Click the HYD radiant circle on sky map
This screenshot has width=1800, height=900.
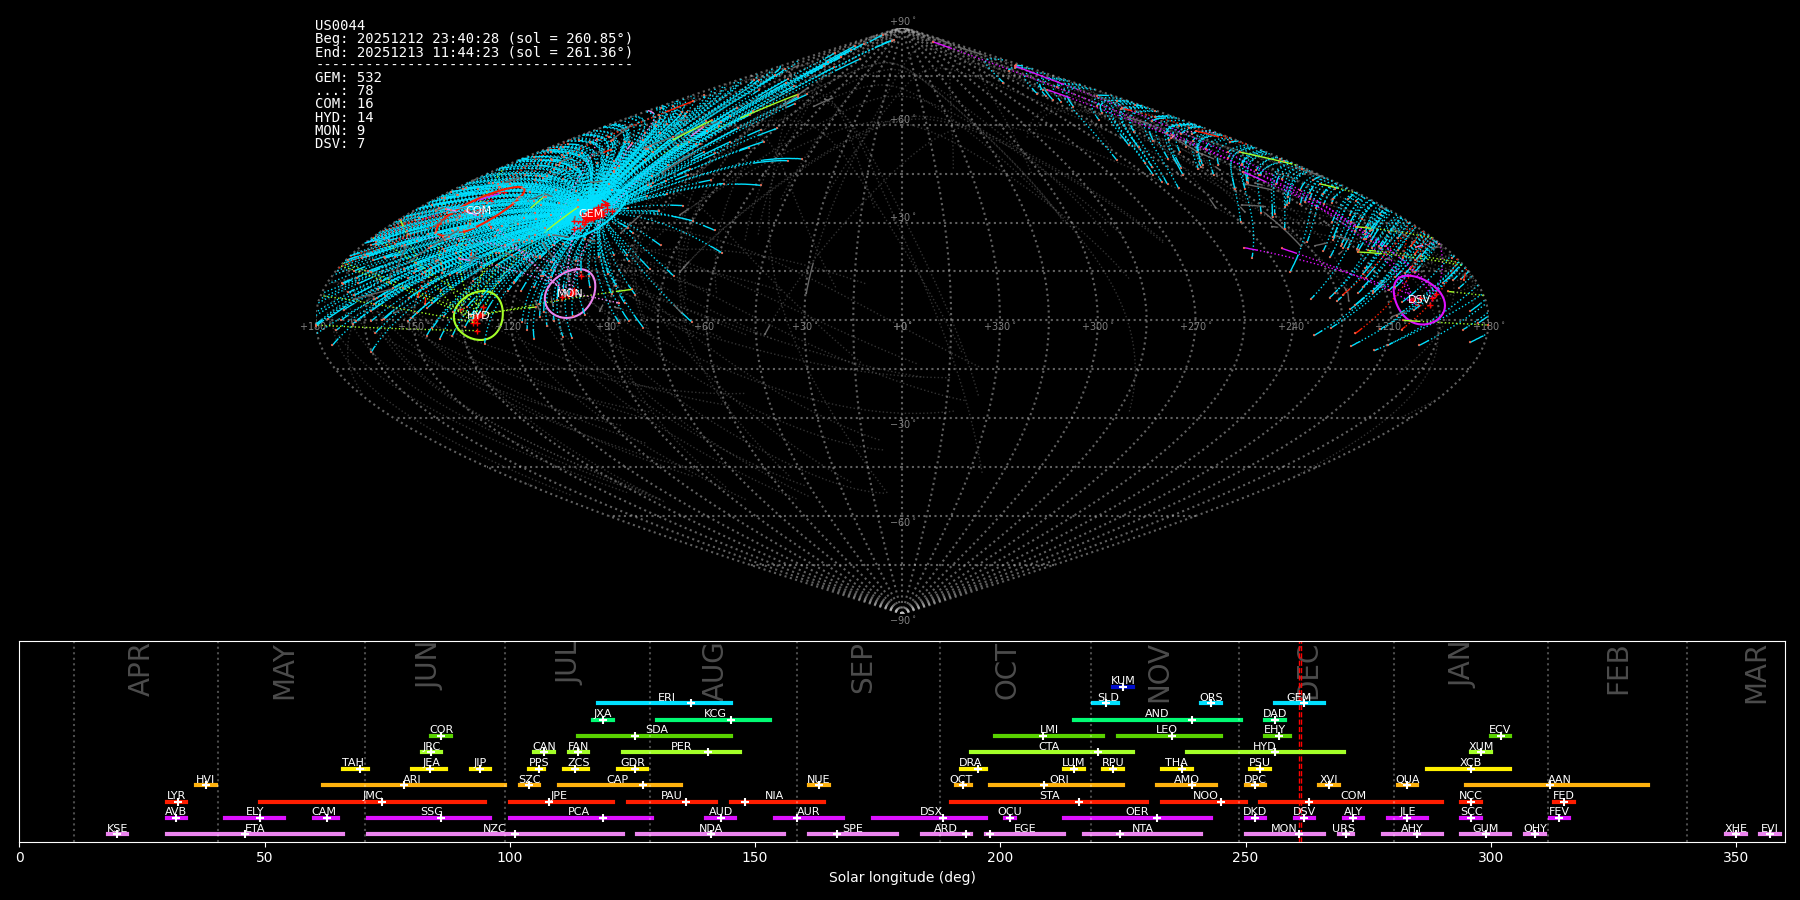click(x=478, y=316)
